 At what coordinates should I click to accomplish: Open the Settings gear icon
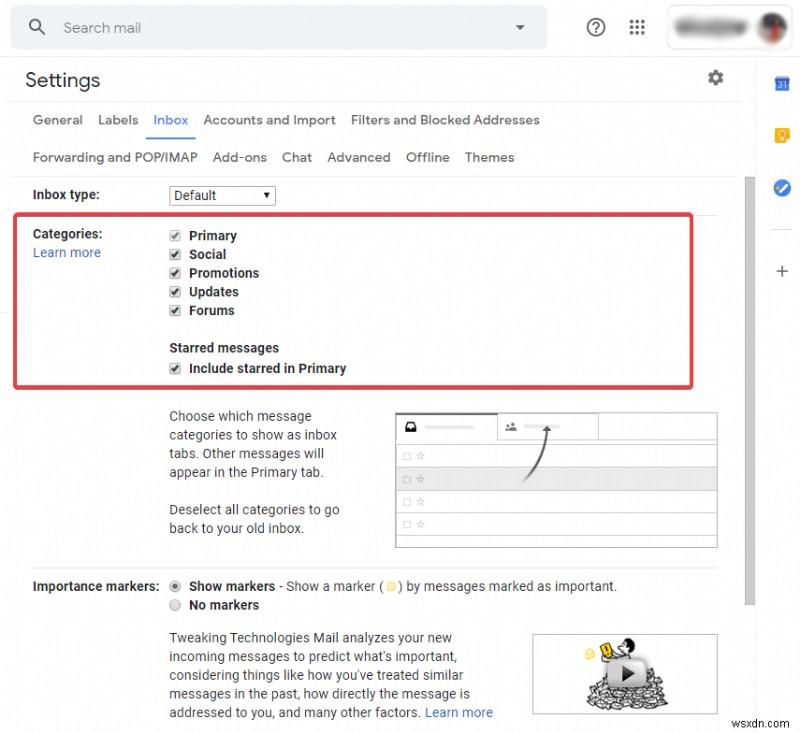point(715,77)
